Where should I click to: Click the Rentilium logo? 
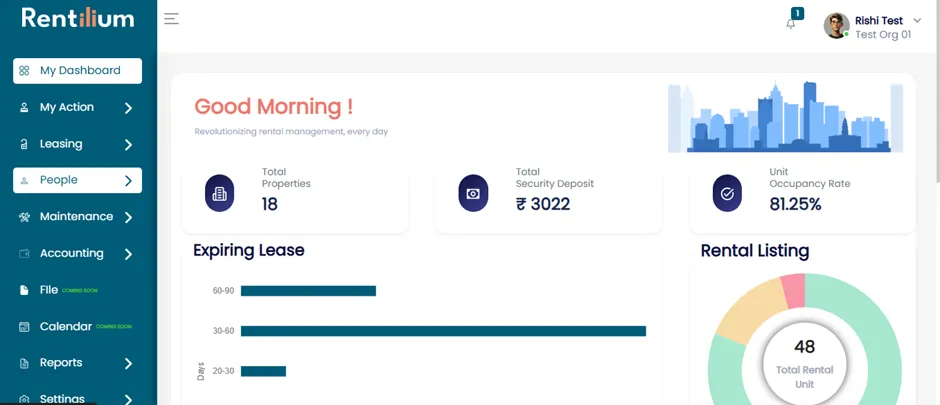pyautogui.click(x=78, y=18)
